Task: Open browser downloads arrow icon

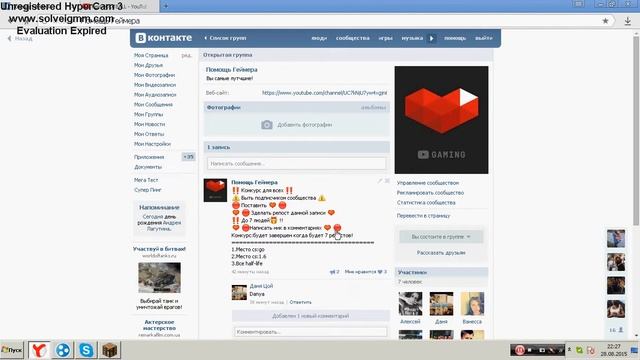Action: point(627,21)
